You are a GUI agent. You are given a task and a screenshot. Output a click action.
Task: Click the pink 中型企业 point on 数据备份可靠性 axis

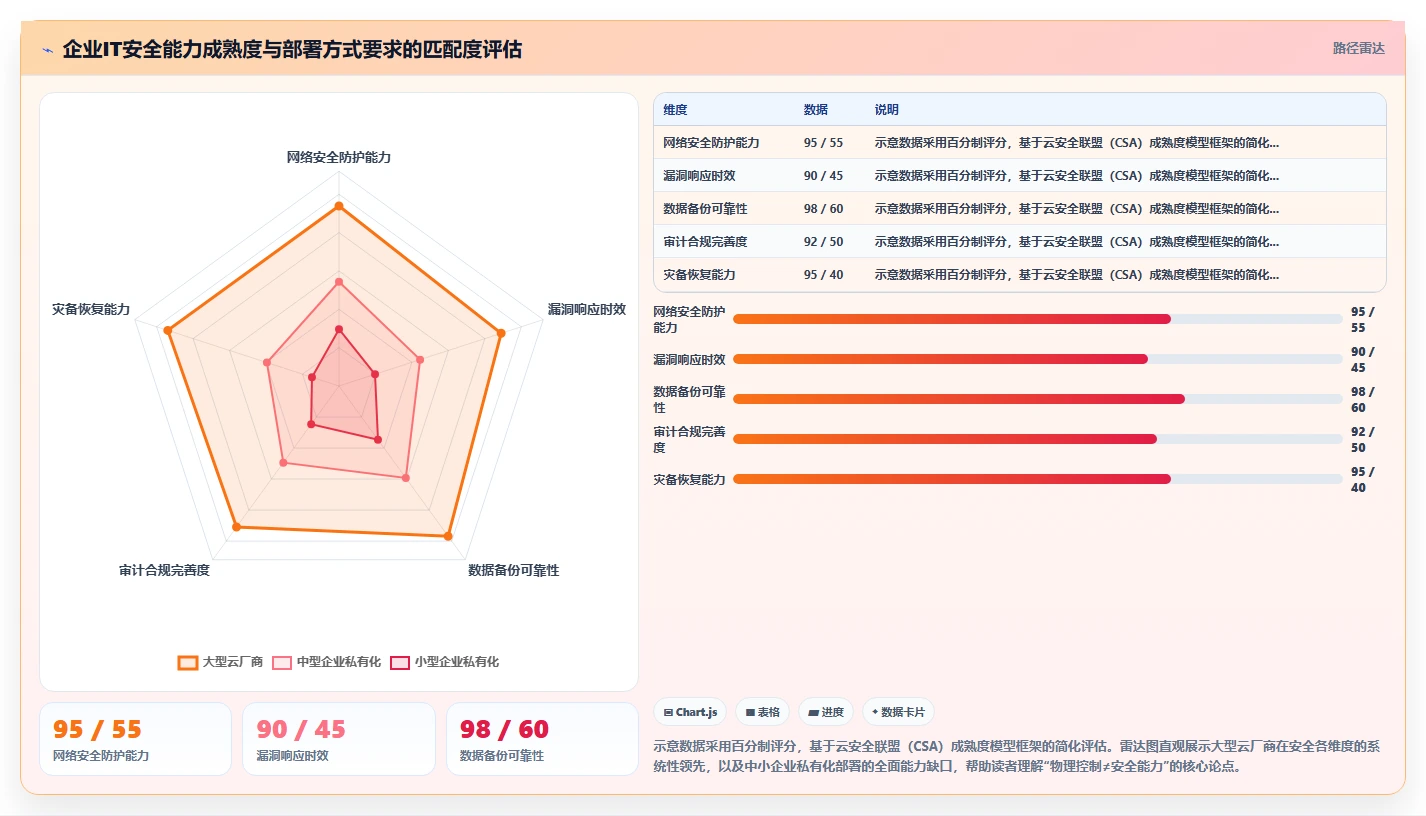[405, 478]
